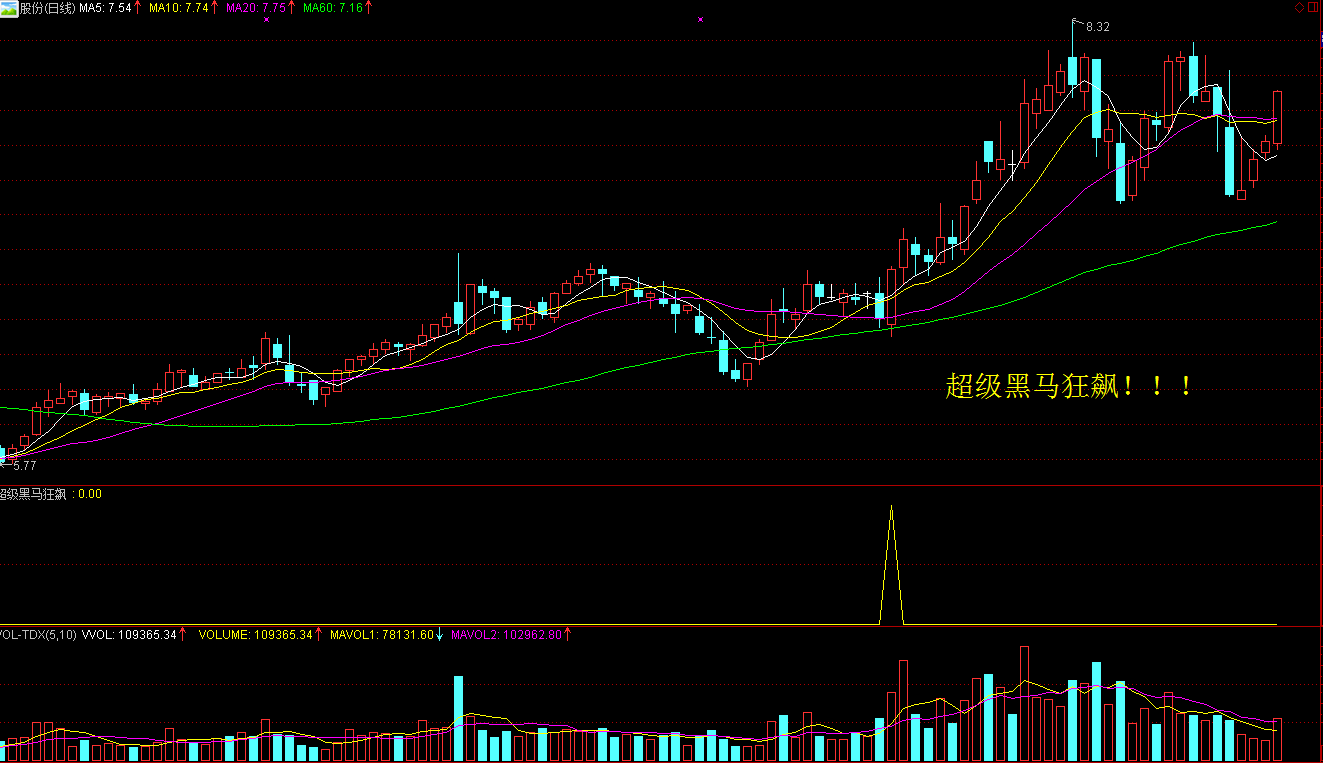The image size is (1323, 763).
Task: Click the split-panel icon at chart top-right
Action: pyautogui.click(x=1313, y=7)
